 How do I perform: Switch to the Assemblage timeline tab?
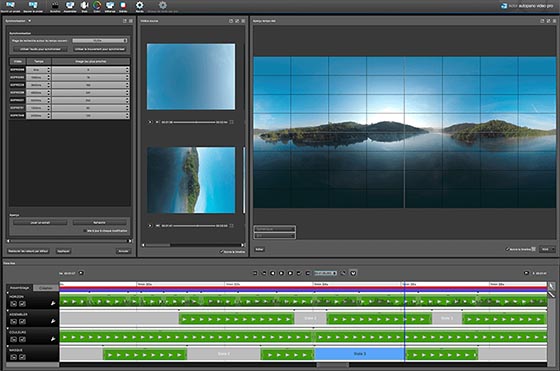click(20, 288)
